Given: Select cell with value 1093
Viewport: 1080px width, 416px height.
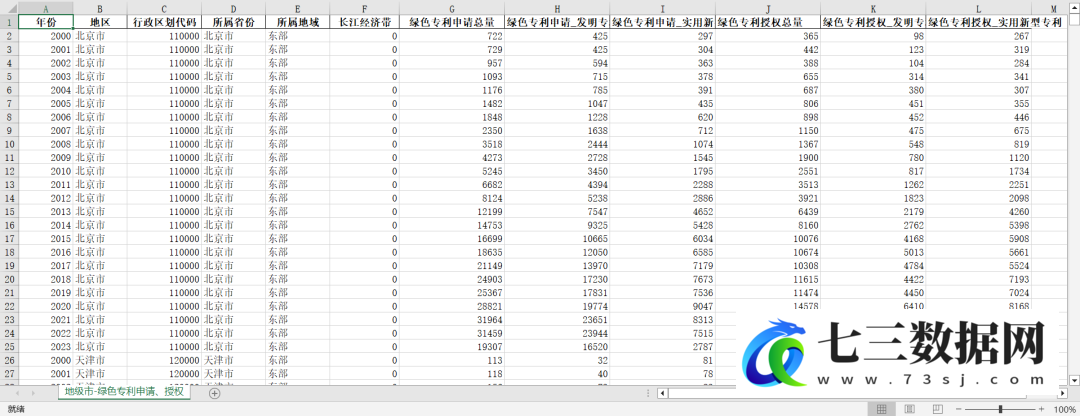Looking at the screenshot, I should pyautogui.click(x=452, y=76).
